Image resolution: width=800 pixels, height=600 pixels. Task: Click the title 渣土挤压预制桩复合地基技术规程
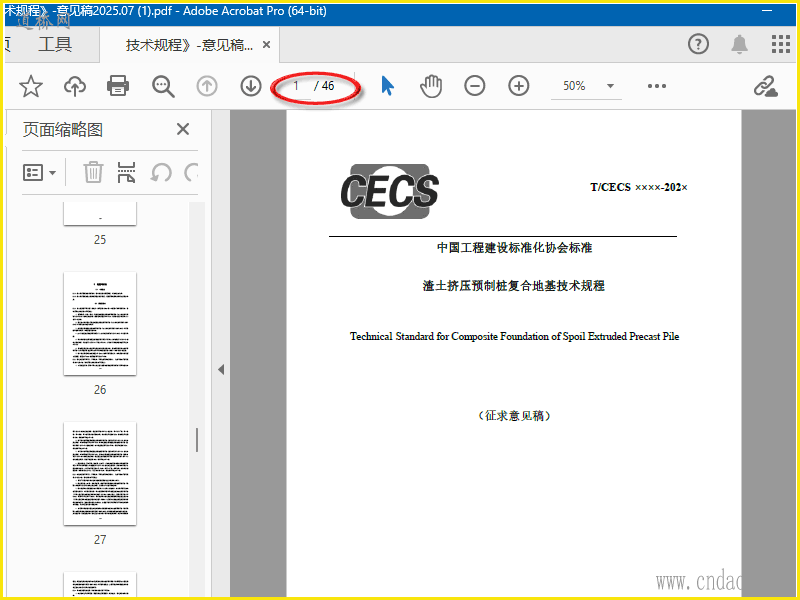[x=513, y=286]
